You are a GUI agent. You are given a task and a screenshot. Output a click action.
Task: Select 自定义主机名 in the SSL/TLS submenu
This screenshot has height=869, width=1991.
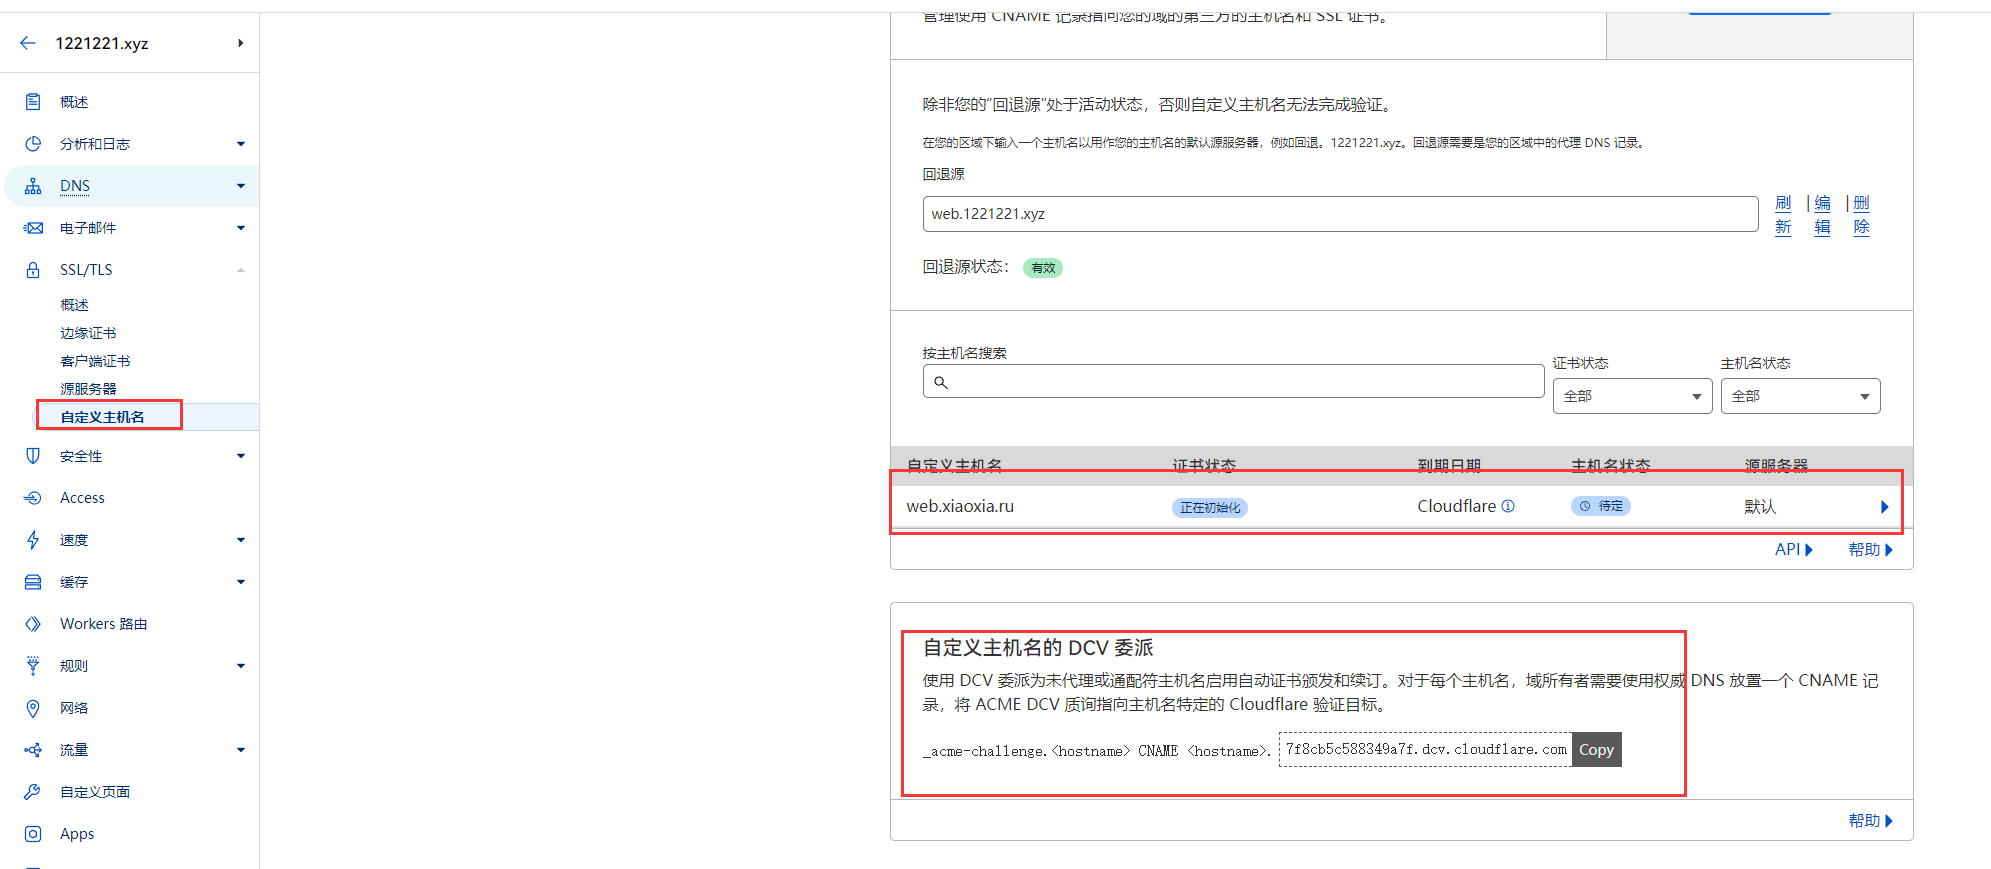[x=102, y=417]
